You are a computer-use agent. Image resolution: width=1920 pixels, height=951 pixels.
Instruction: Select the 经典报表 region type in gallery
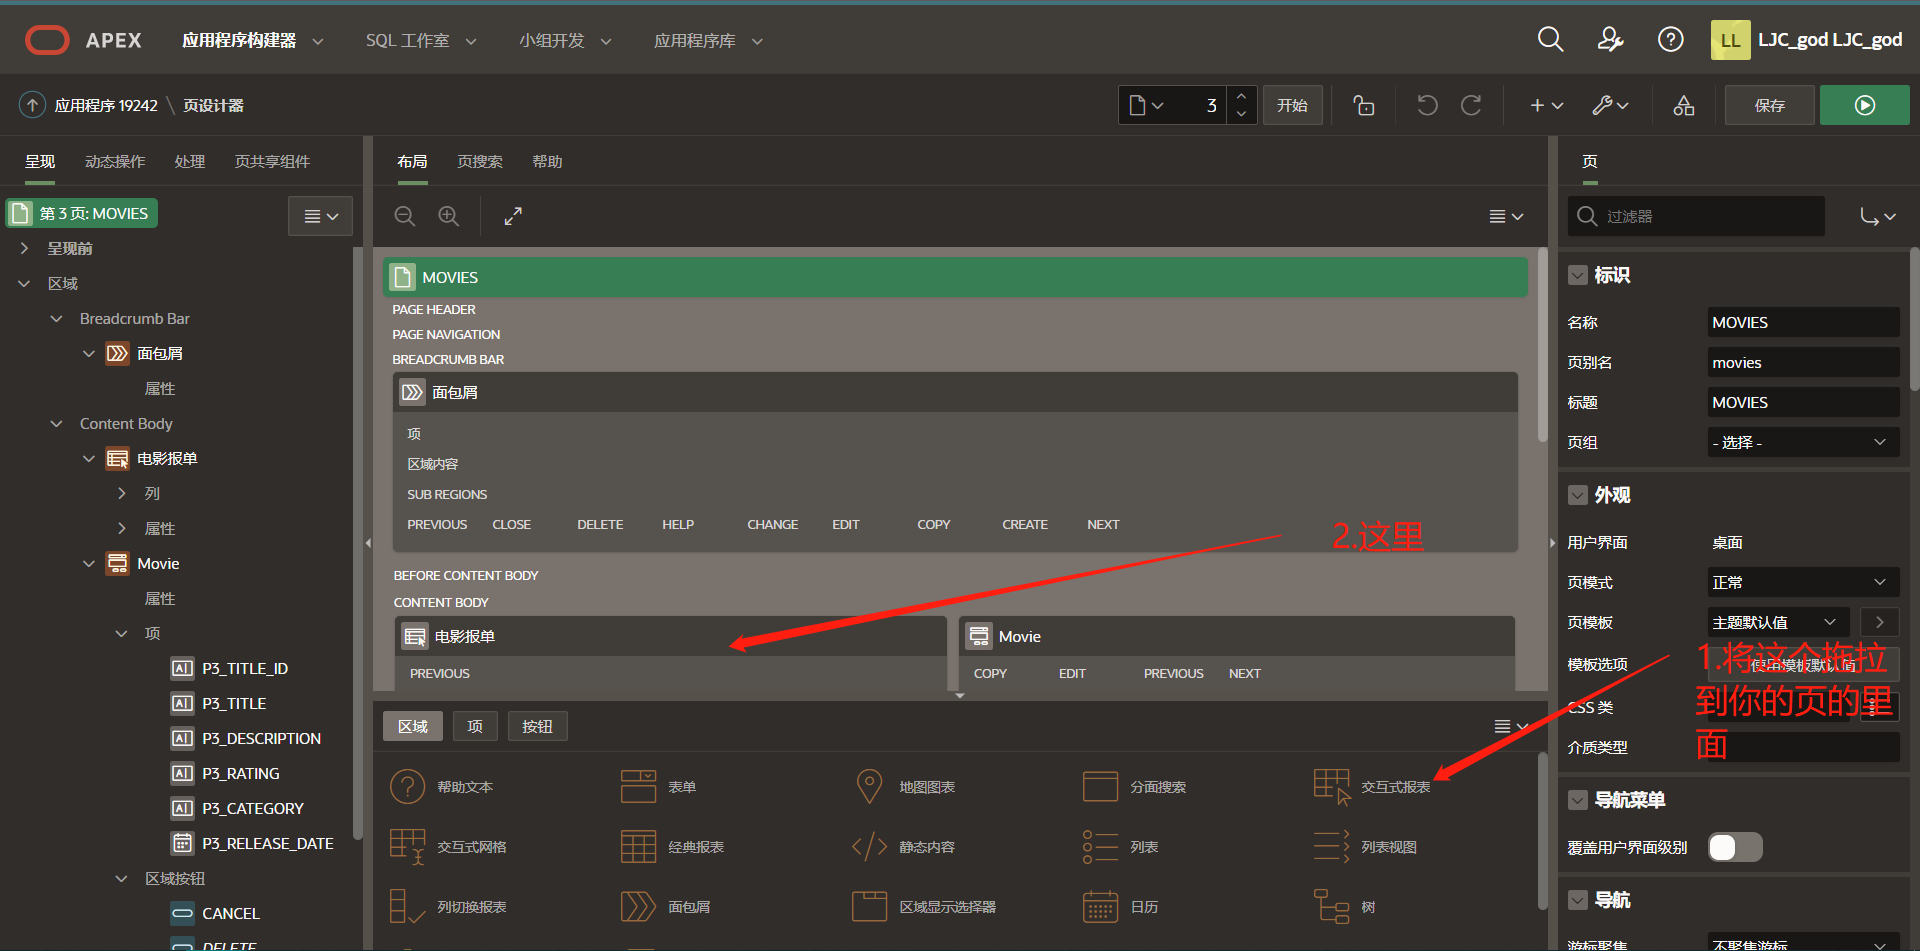671,847
